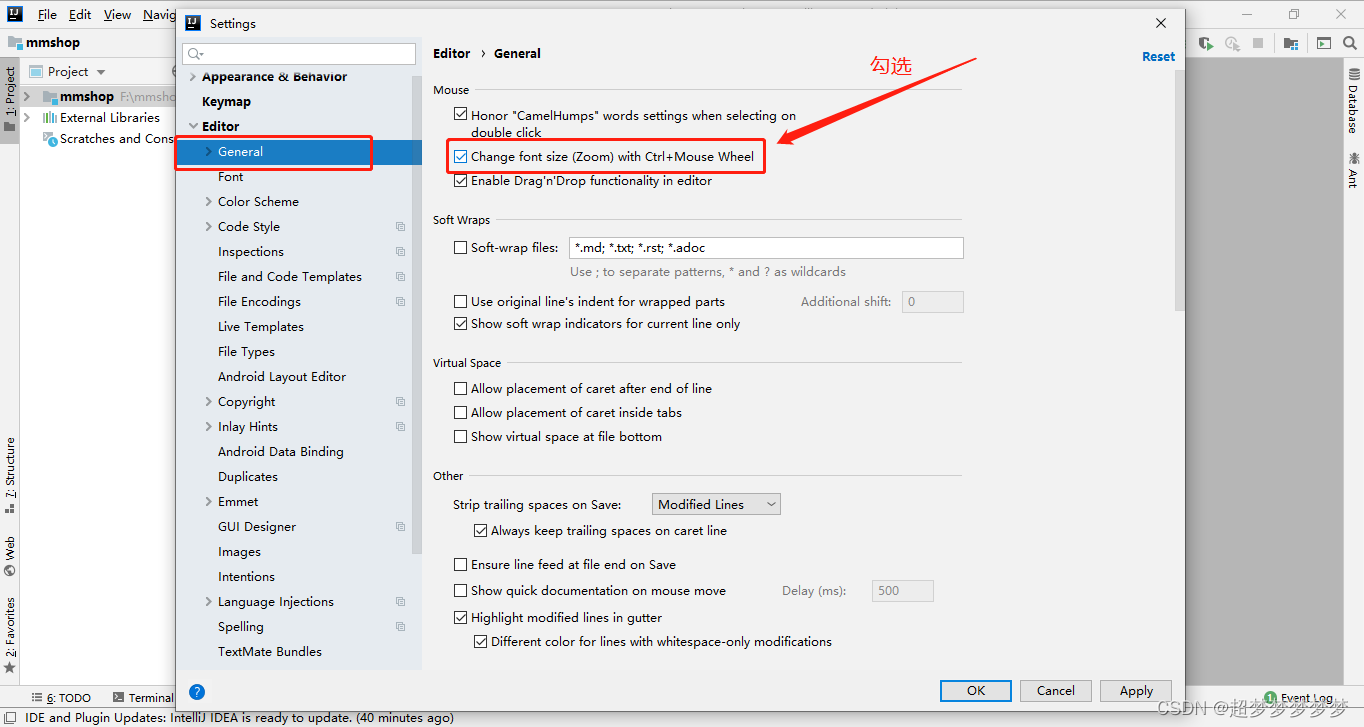The width and height of the screenshot is (1364, 727).
Task: Click the settings tree vertical scrollbar
Action: tap(417, 315)
